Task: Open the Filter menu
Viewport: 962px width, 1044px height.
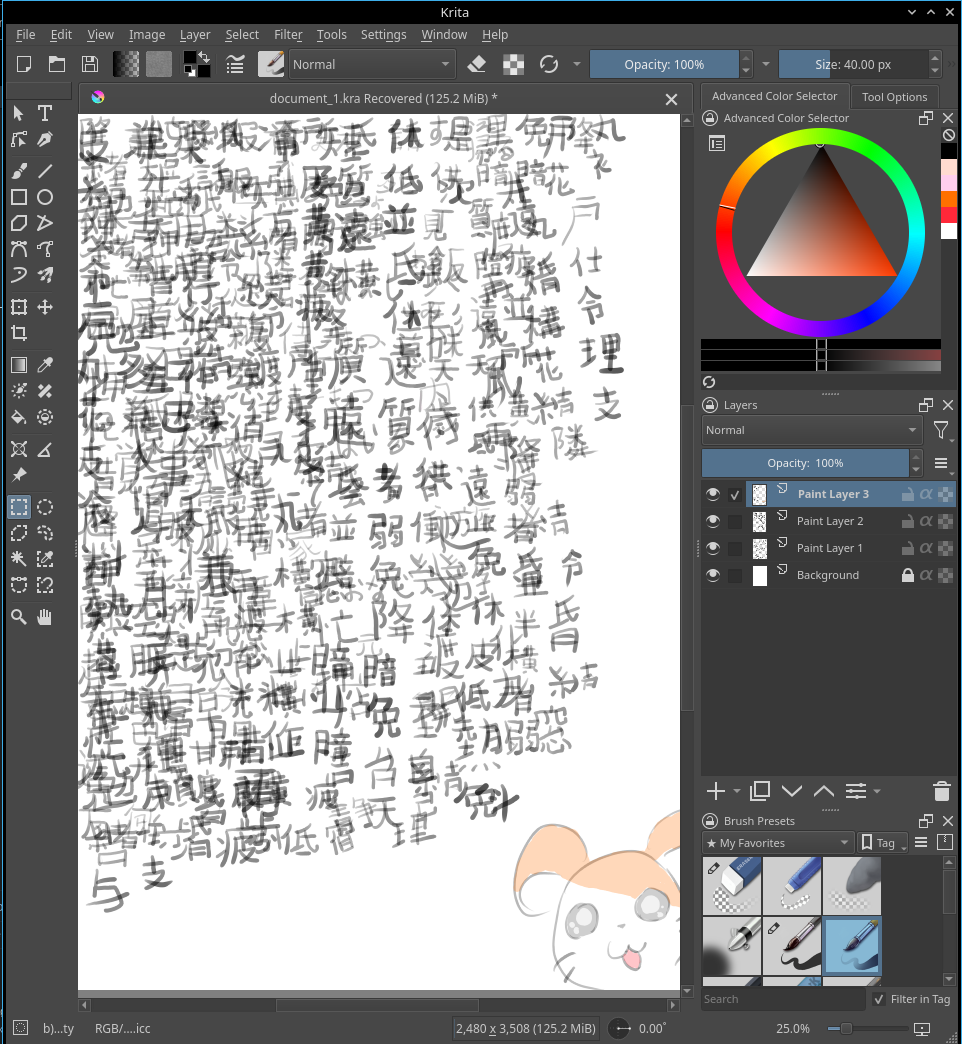Action: (x=288, y=35)
